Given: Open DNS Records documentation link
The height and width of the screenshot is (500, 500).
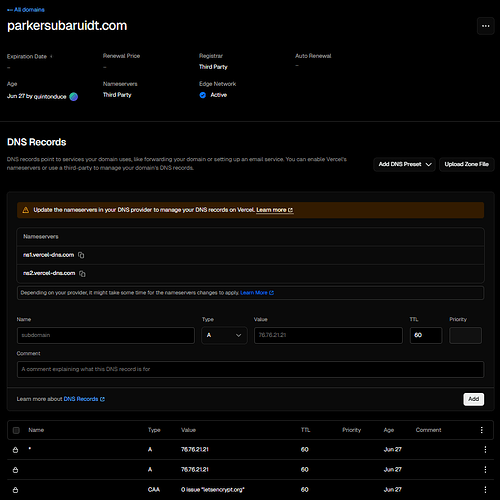Looking at the screenshot, I should coord(84,399).
